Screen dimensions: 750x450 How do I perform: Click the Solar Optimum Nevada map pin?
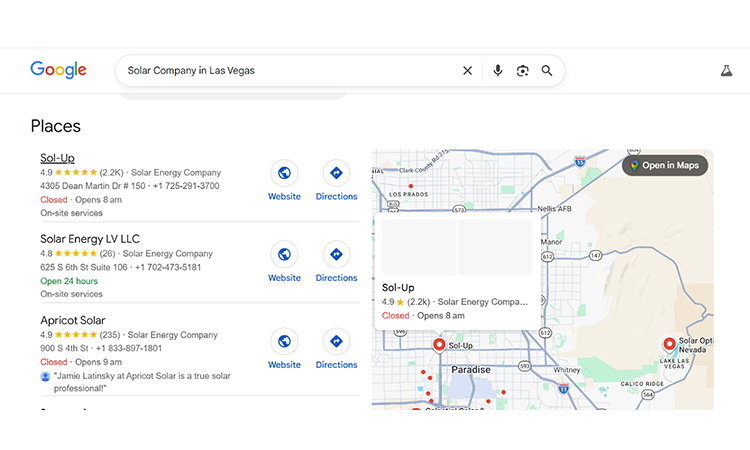670,344
